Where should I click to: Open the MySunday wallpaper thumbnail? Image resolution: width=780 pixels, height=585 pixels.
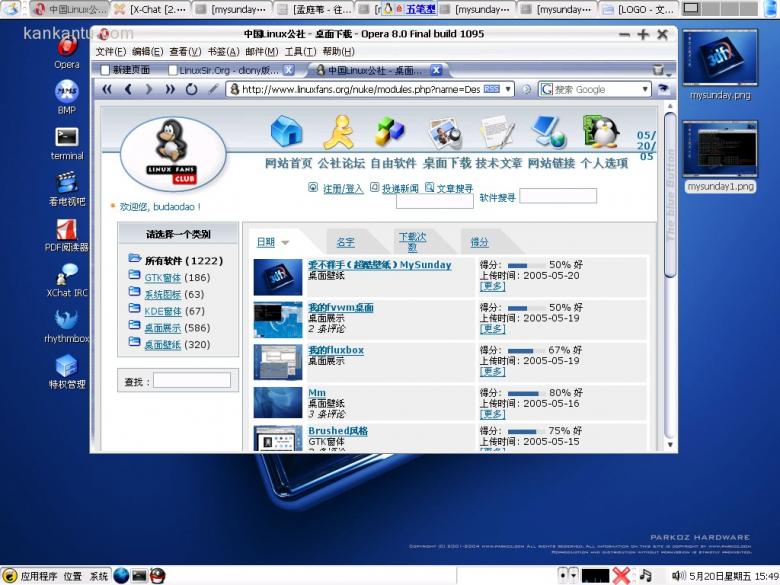point(278,278)
